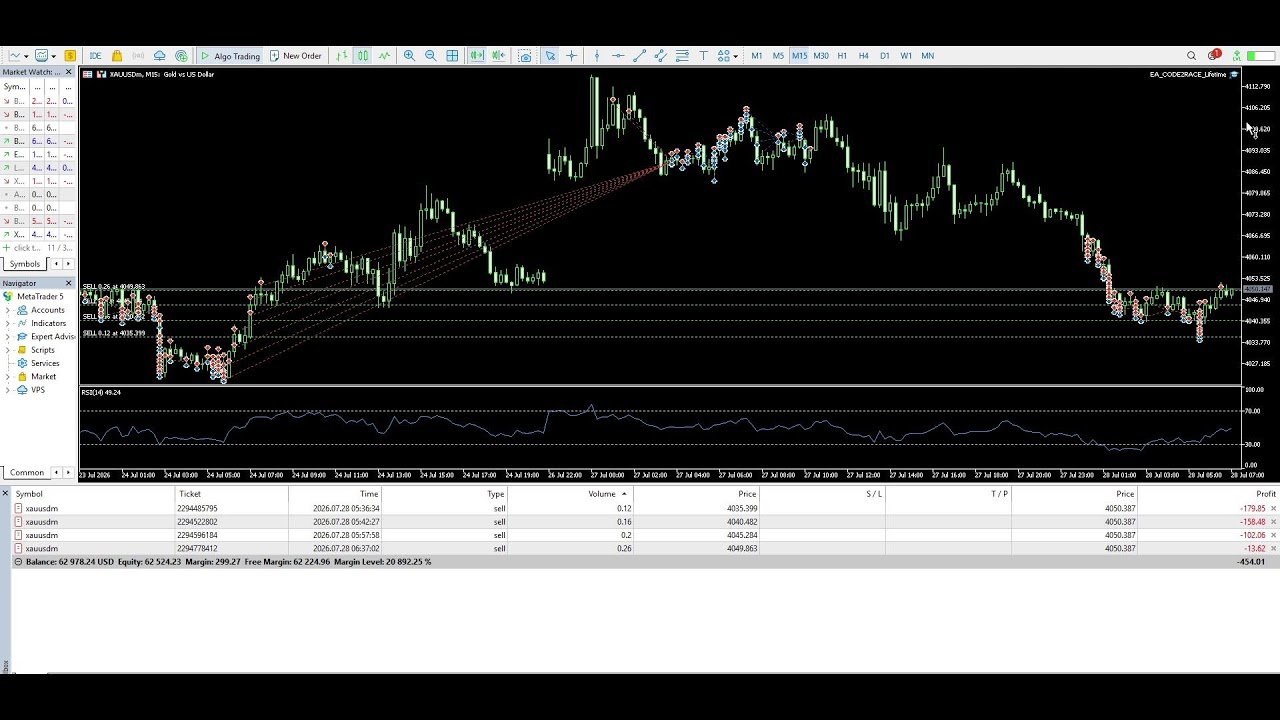This screenshot has height=720, width=1280.
Task: Close the Navigator panel
Action: 69,283
